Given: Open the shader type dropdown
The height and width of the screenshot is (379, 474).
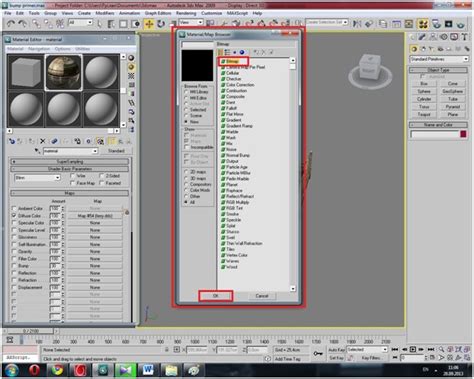Looking at the screenshot, I should [37, 178].
